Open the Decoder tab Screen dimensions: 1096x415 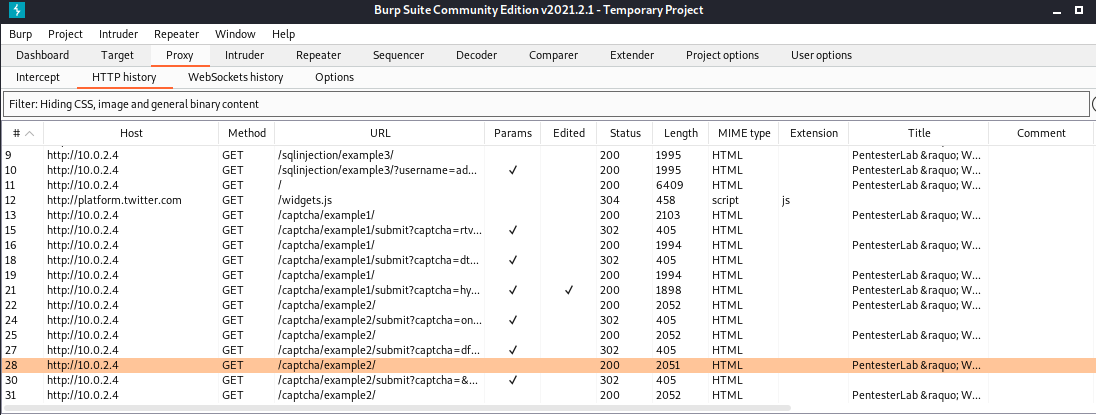(x=476, y=55)
